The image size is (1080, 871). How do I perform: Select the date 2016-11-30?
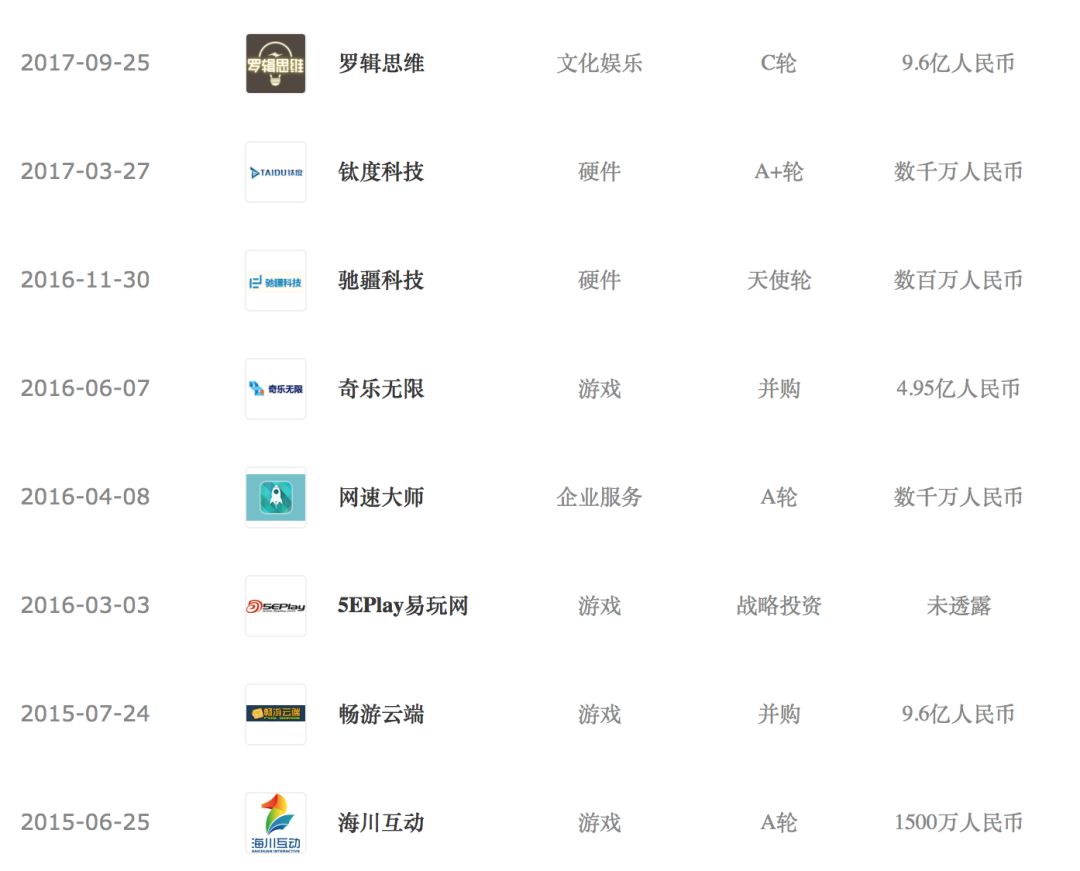85,280
